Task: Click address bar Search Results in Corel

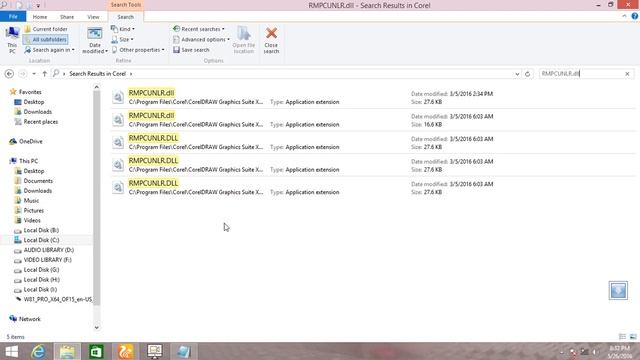Action: point(98,74)
